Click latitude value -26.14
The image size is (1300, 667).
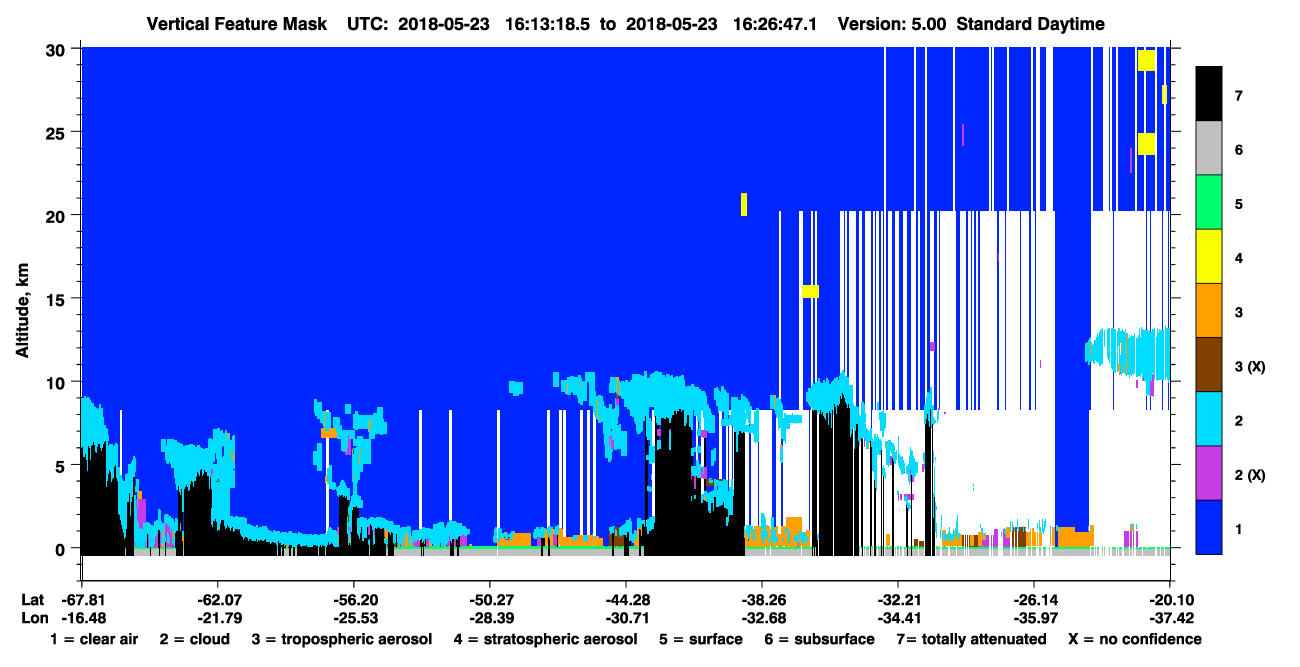click(1034, 600)
